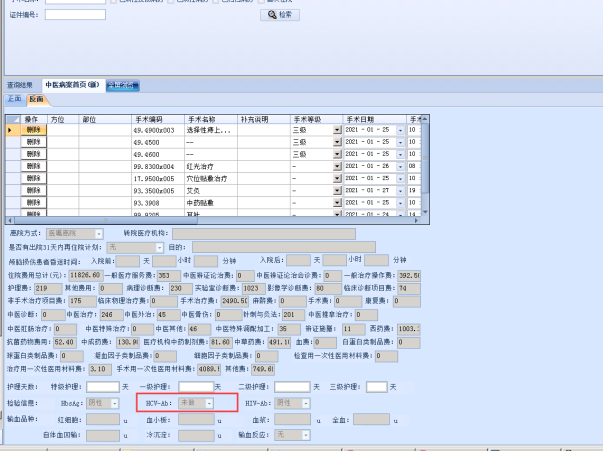Viewport: 603px width, 451px height.
Task: Open the HbsAg dropdown
Action: pos(115,403)
